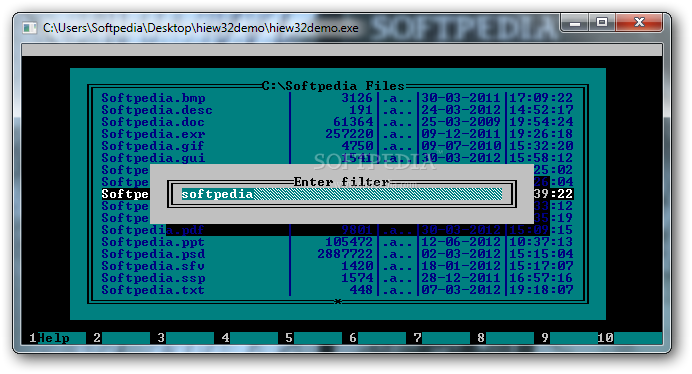The image size is (692, 374).
Task: Click the filter input field containing softpedia
Action: click(x=342, y=194)
